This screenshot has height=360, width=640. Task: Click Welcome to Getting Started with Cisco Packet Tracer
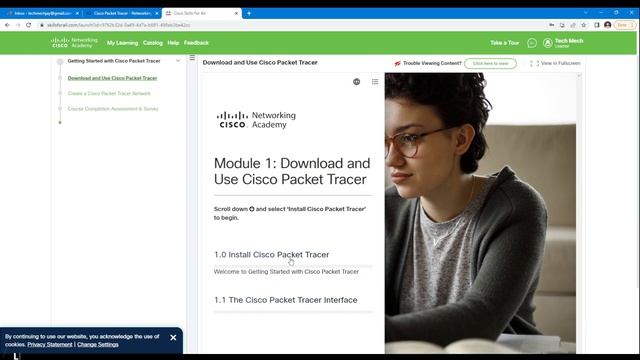pos(286,271)
